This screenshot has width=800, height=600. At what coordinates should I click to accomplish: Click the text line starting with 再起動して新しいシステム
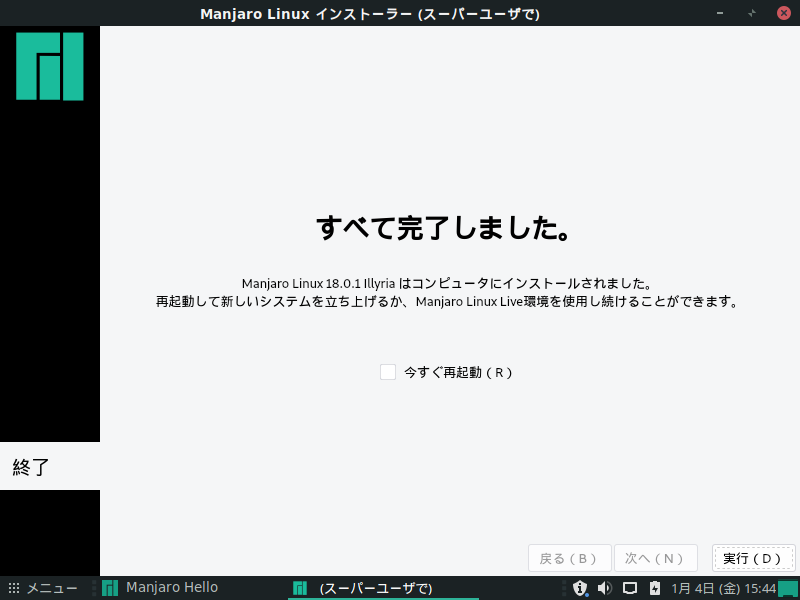(447, 302)
